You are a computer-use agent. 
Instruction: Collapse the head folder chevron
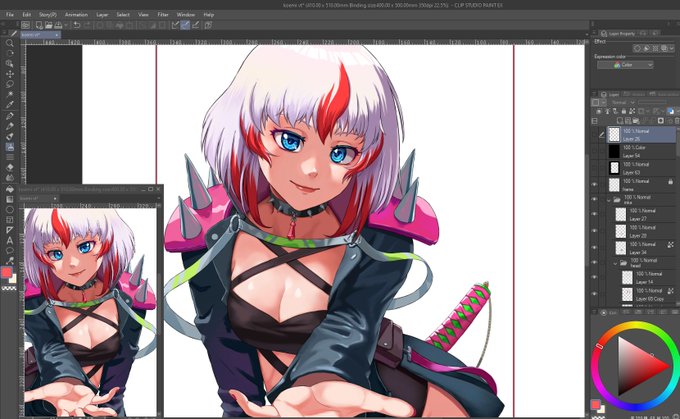point(615,263)
